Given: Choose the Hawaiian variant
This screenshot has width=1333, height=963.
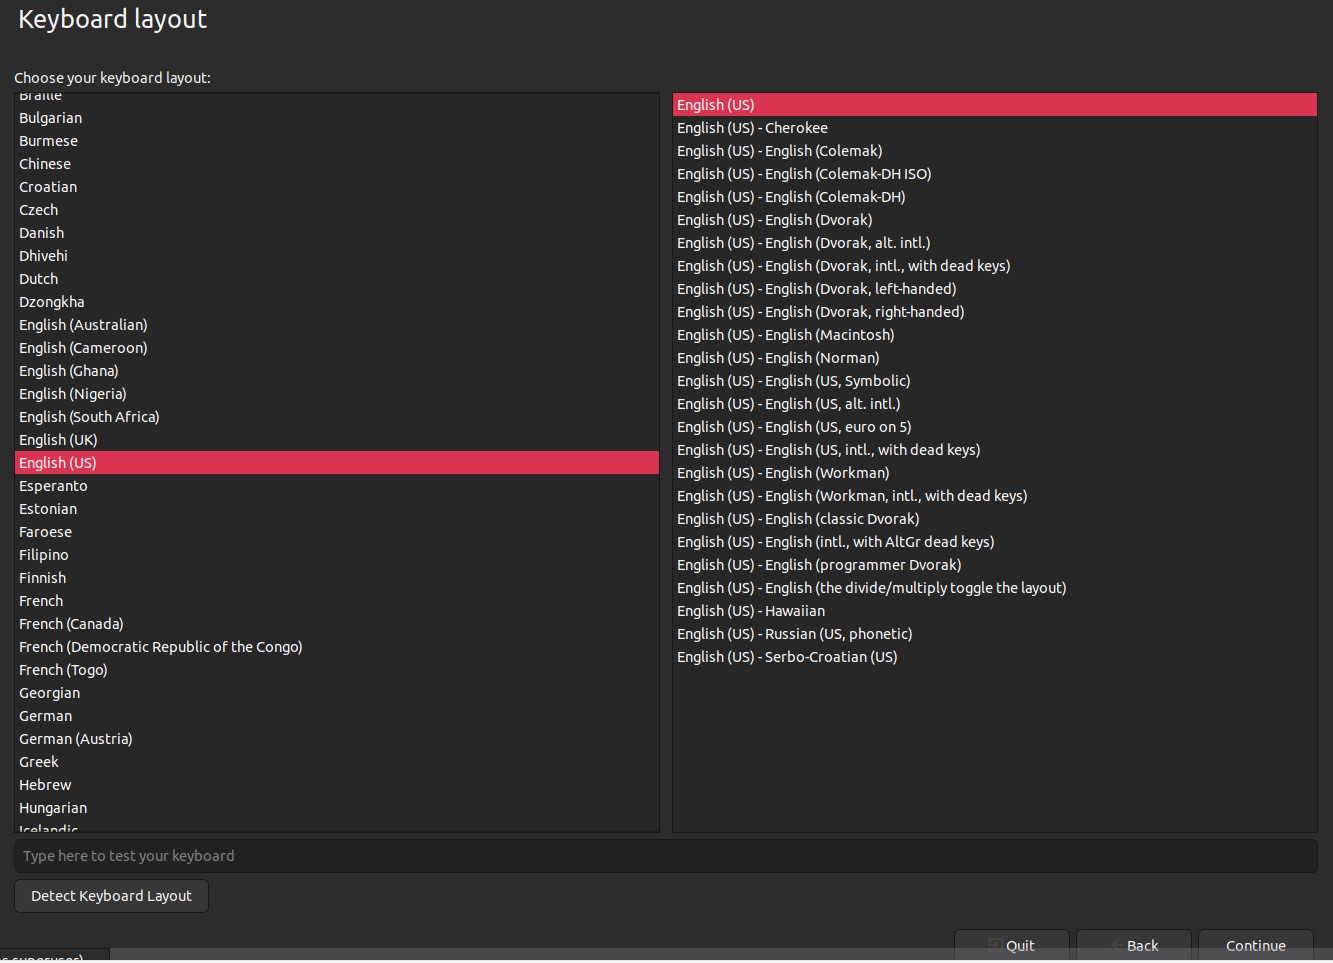Looking at the screenshot, I should pyautogui.click(x=751, y=611).
